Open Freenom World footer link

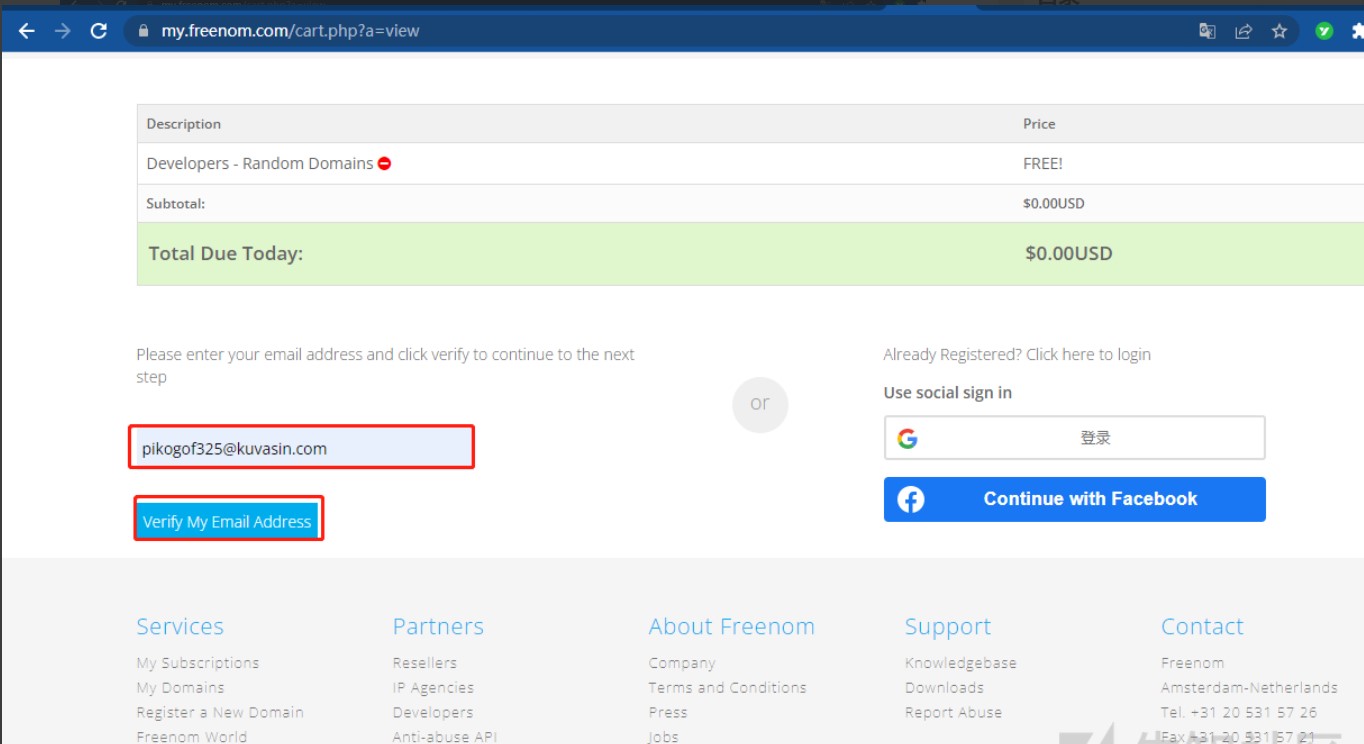pos(192,737)
